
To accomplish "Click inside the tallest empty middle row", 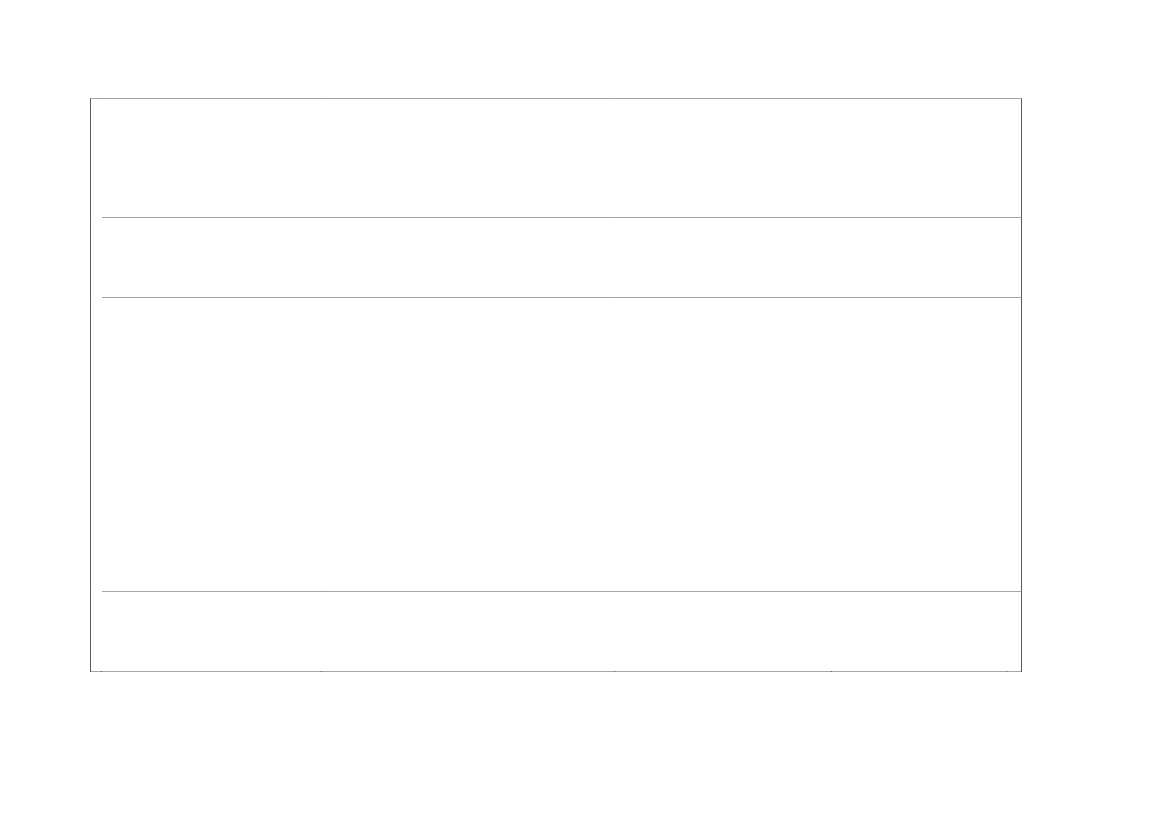I will (x=556, y=444).
